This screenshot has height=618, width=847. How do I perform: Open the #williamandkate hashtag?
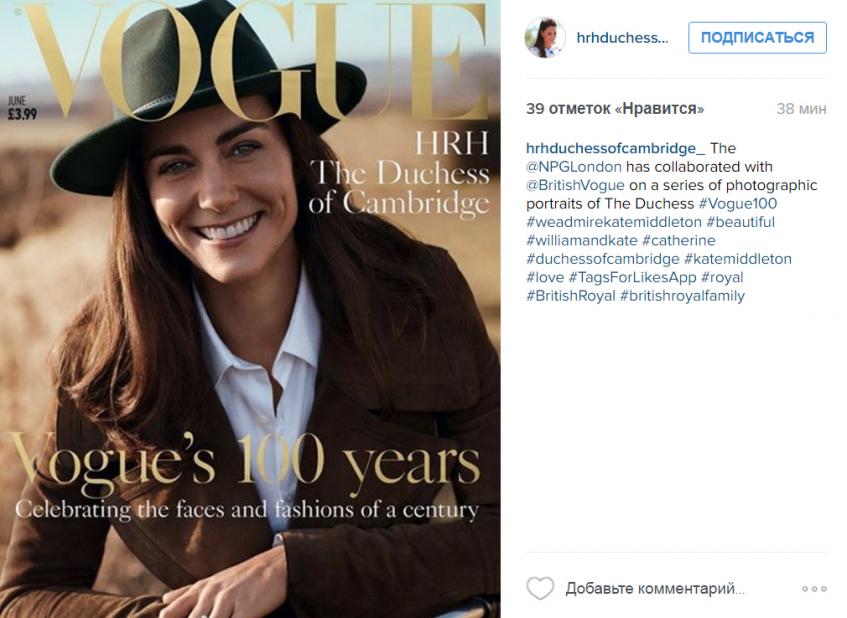pos(581,241)
